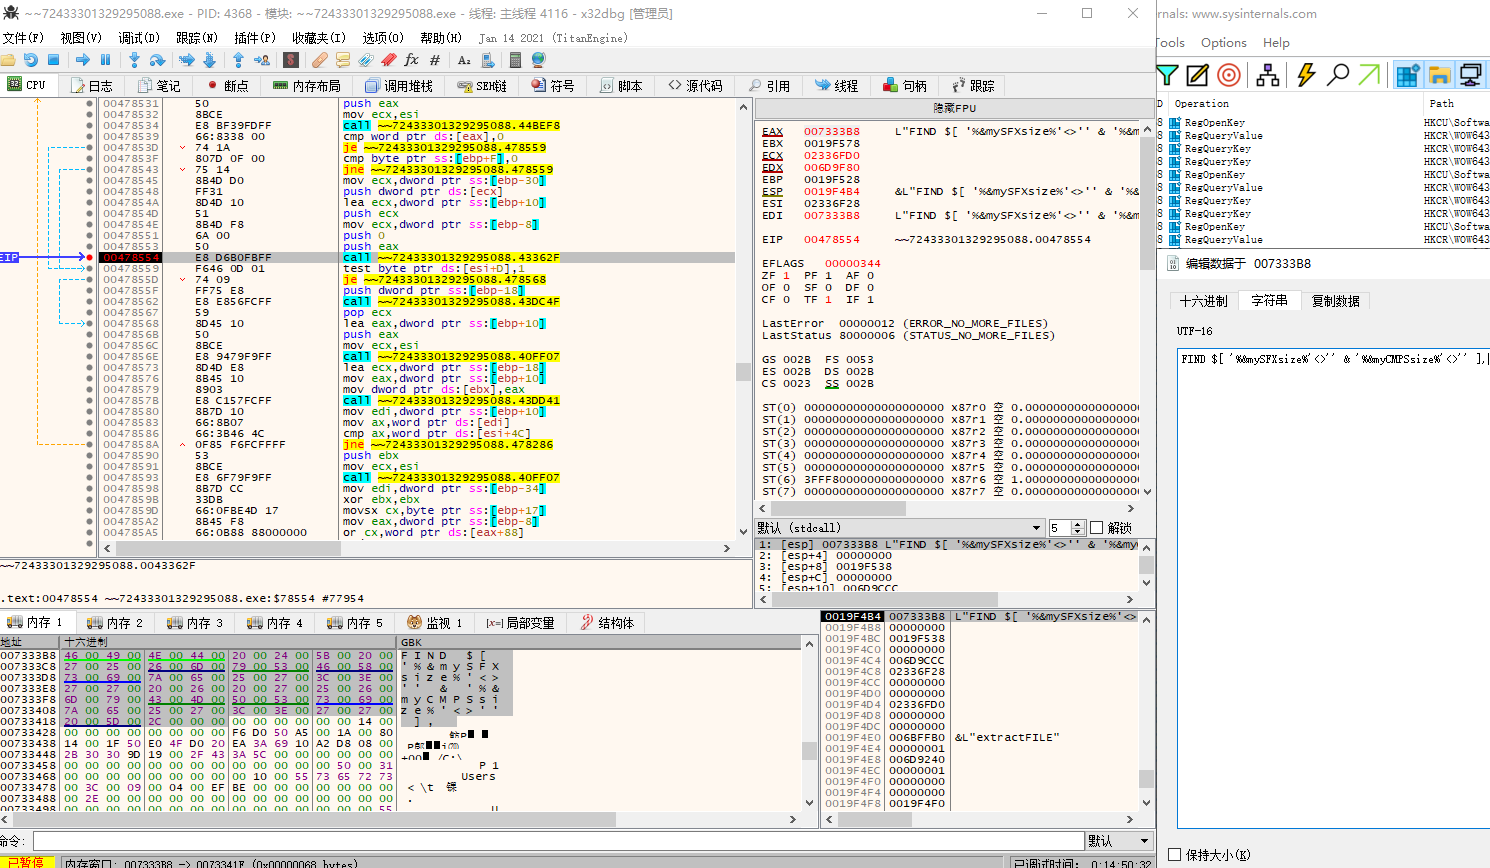Click the red target capture icon

click(1229, 75)
